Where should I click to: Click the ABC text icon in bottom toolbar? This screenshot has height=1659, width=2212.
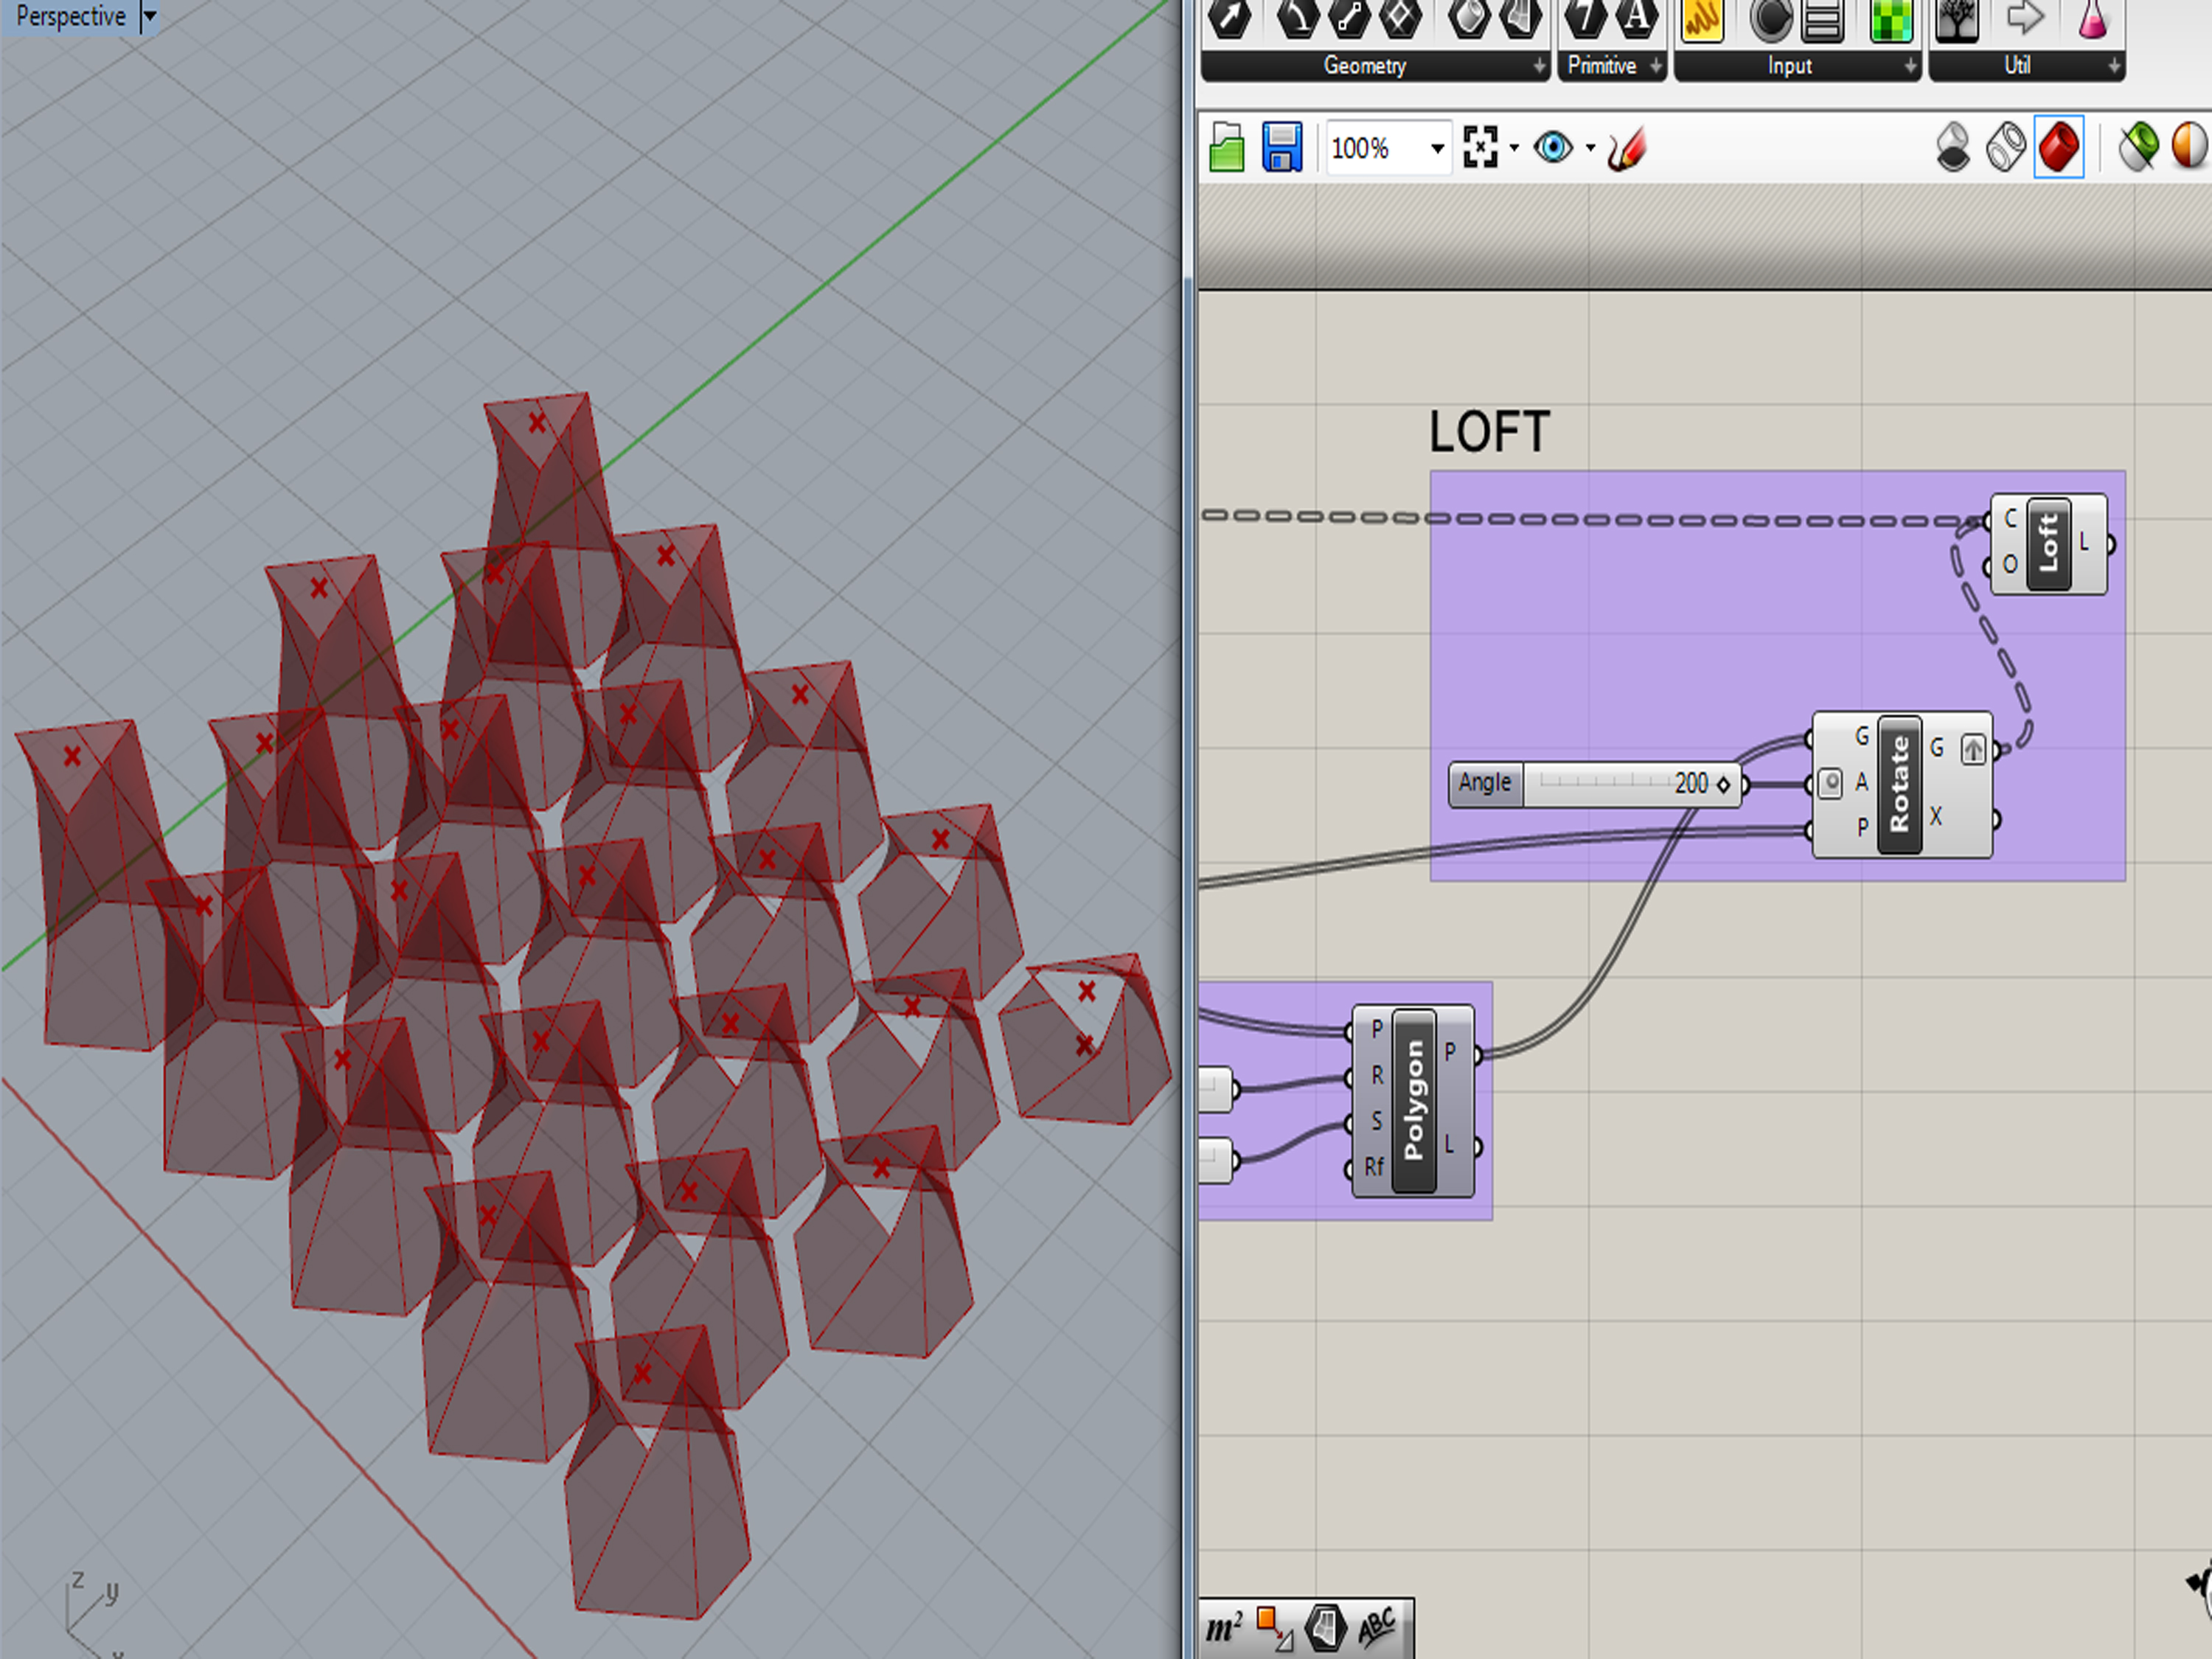(1377, 1628)
